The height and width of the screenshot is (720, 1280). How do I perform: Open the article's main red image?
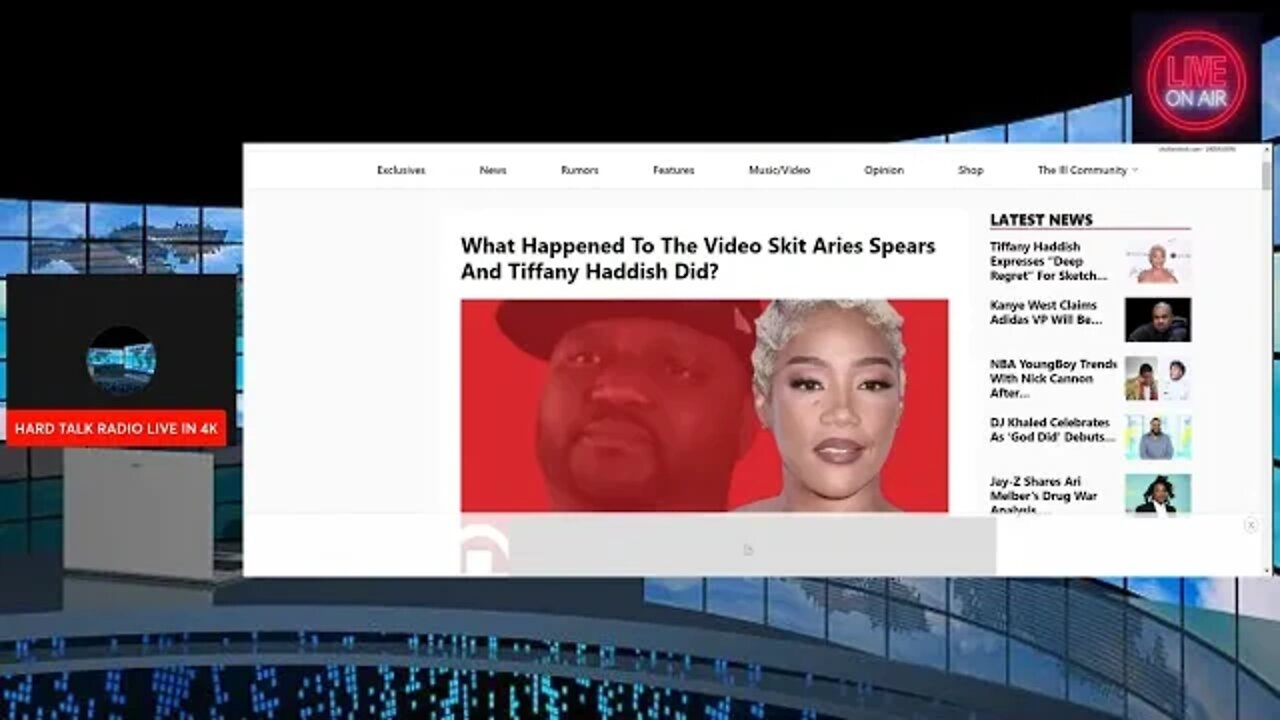tap(704, 405)
